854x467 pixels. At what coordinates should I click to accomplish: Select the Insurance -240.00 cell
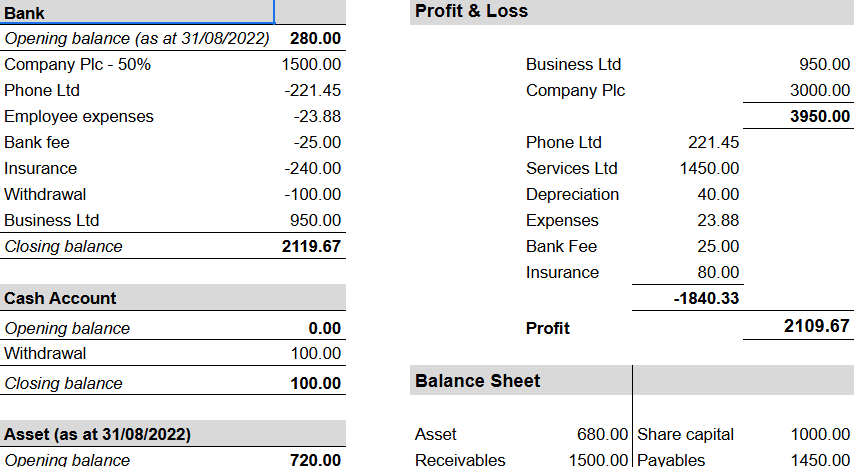[x=310, y=168]
